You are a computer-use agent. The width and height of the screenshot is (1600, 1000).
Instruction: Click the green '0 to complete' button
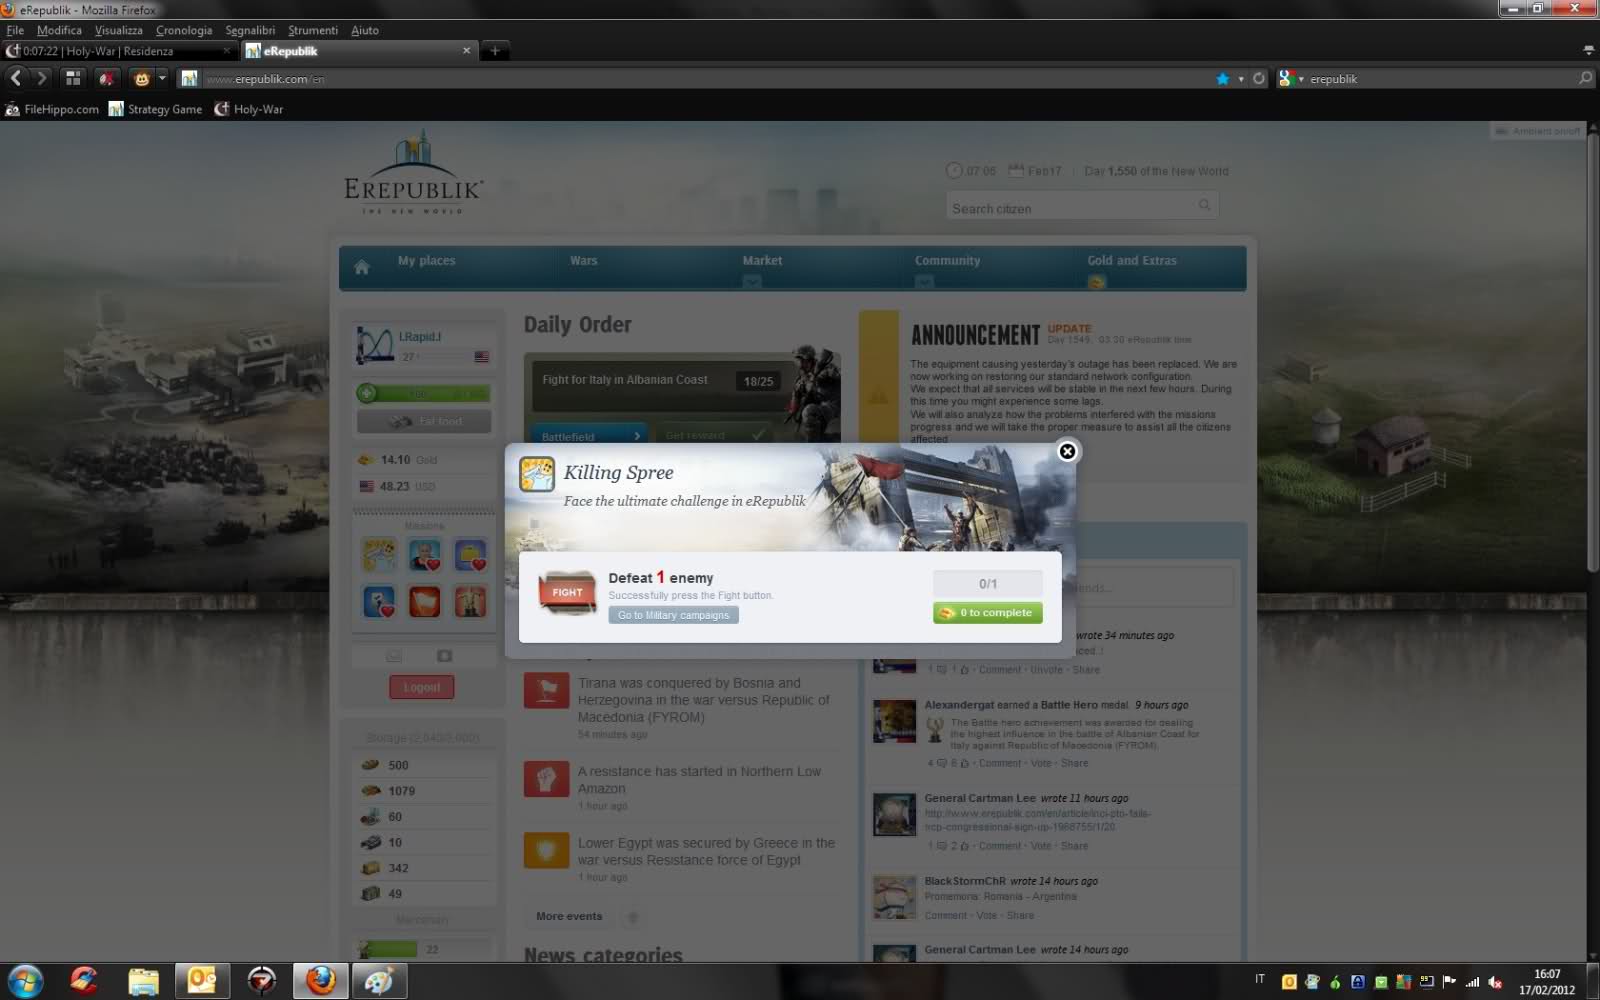pos(988,613)
